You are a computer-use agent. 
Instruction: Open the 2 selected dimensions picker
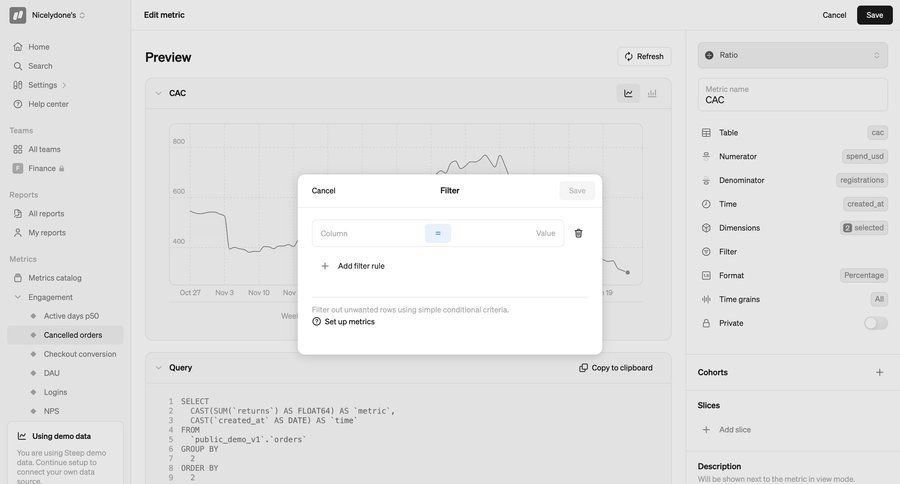(863, 228)
